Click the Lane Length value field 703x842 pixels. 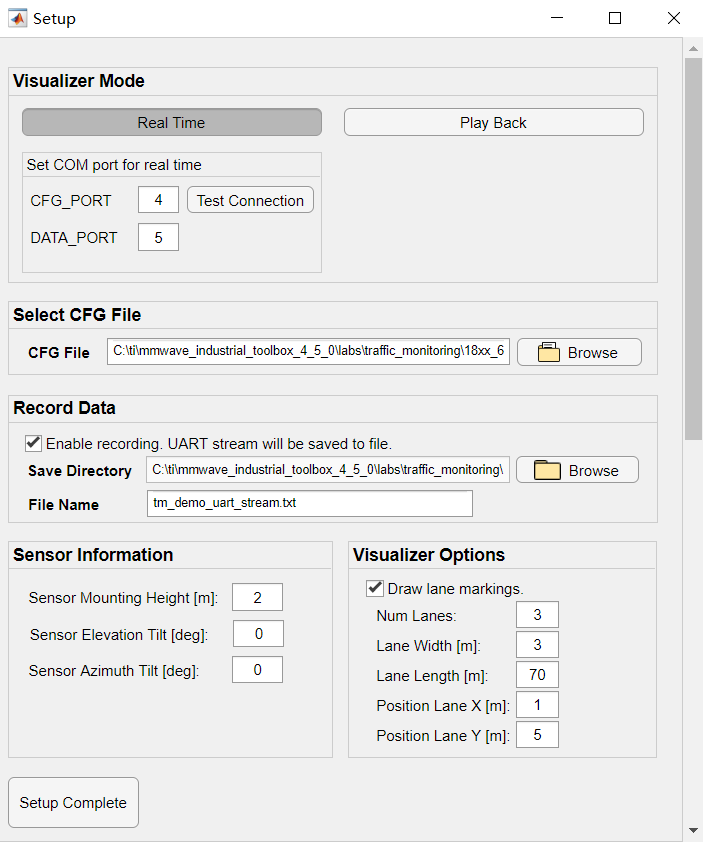[x=537, y=674]
